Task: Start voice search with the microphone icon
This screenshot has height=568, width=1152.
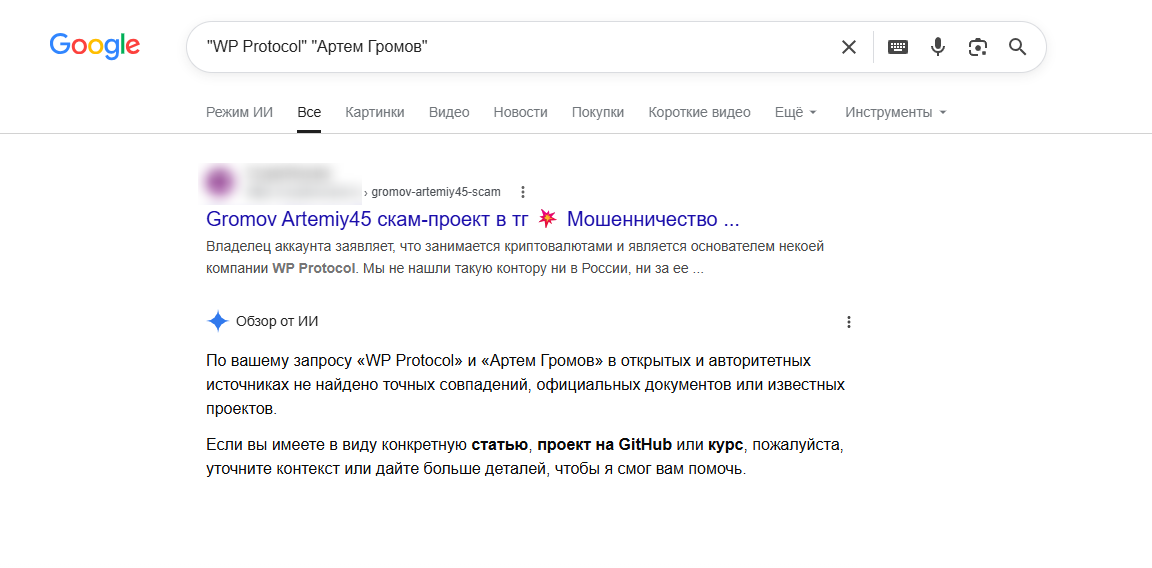Action: [x=937, y=47]
